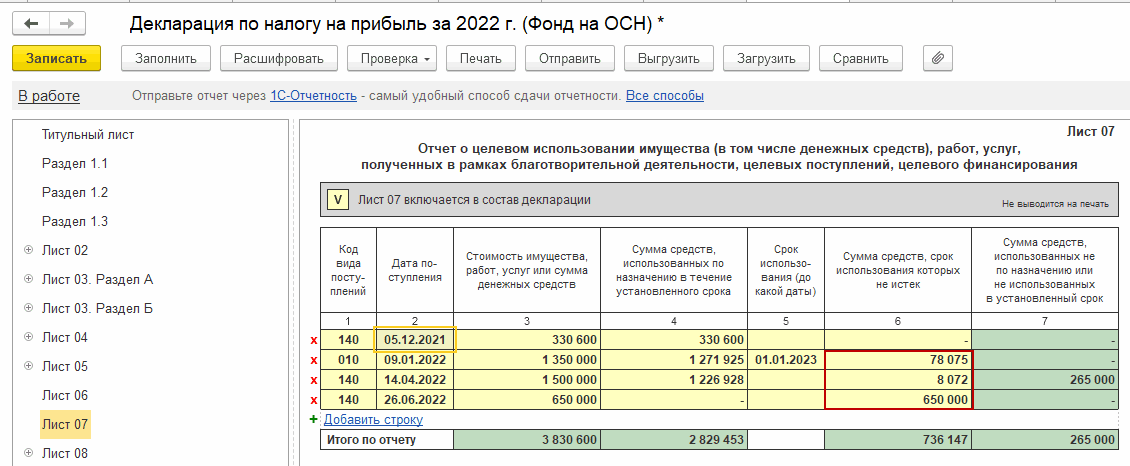Click the total cell 3 830 600
The height and width of the screenshot is (466, 1130).
click(527, 439)
